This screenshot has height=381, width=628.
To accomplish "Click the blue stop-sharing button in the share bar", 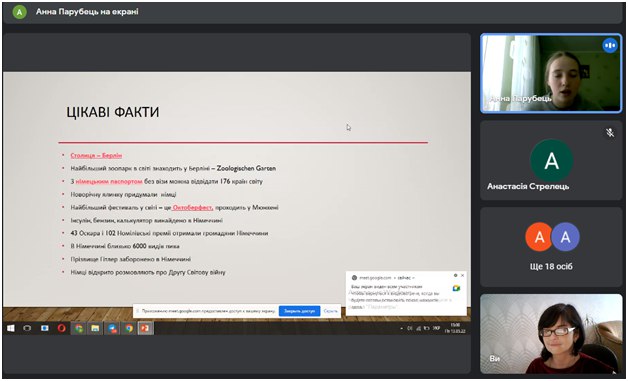I will (300, 311).
